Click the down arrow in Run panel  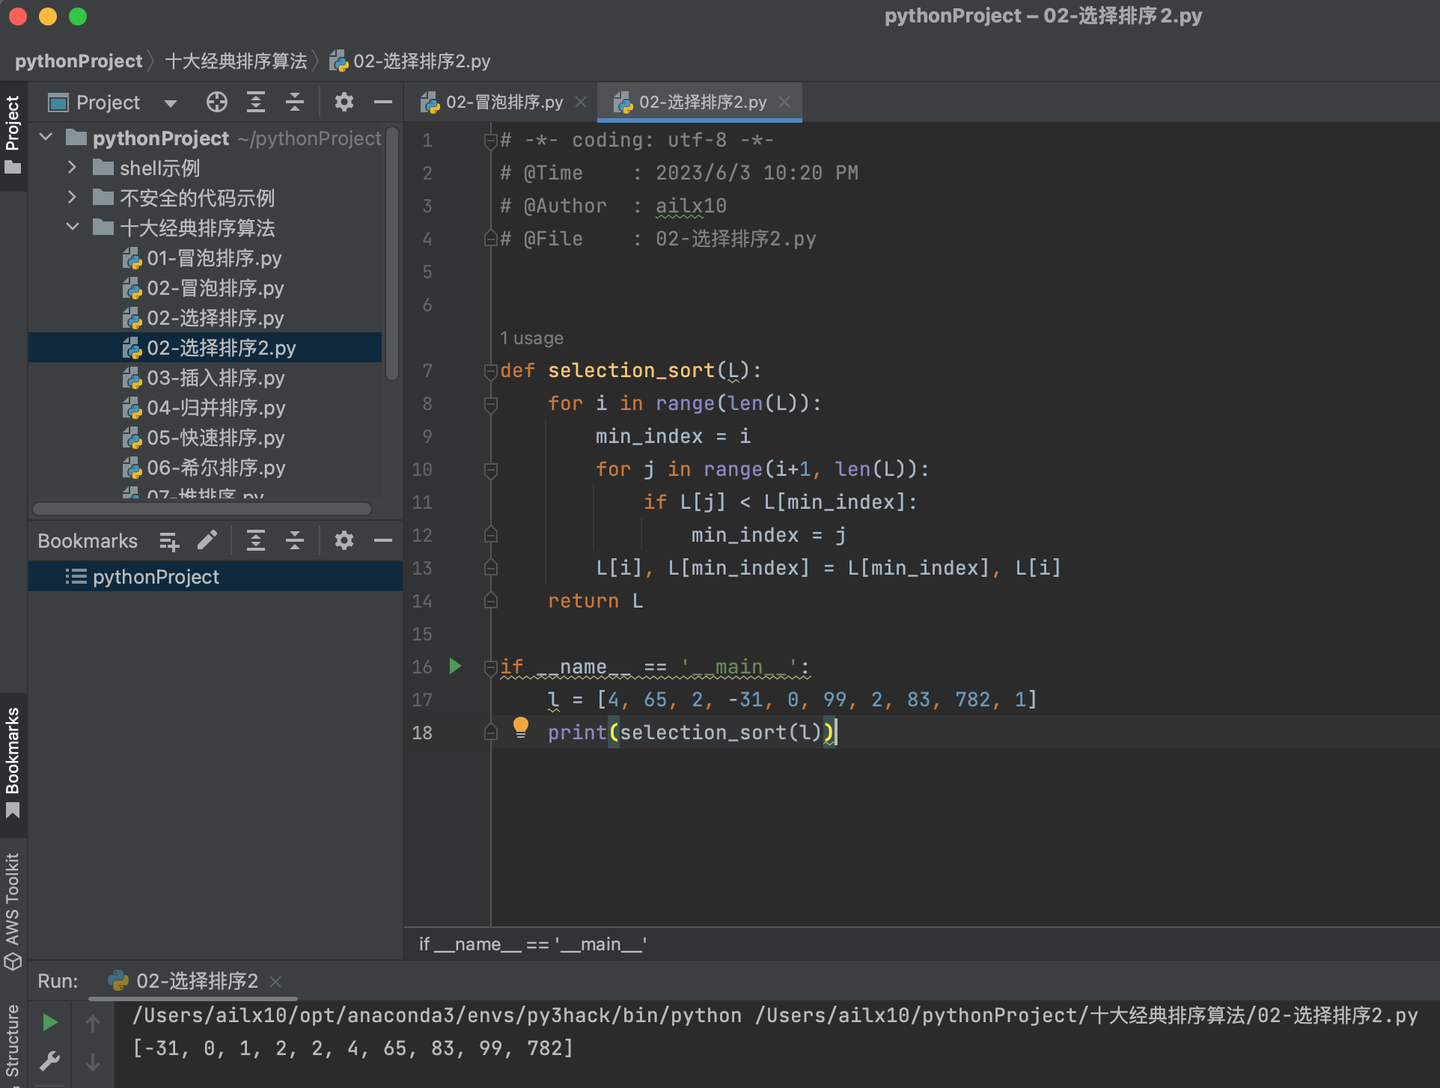point(92,1062)
